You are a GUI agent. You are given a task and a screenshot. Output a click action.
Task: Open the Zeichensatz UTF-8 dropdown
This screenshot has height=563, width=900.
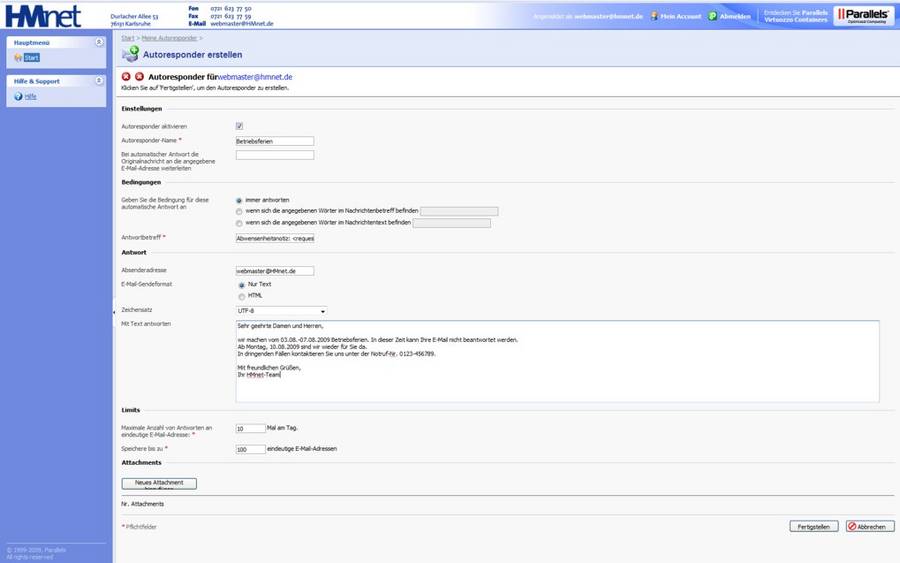click(x=281, y=310)
